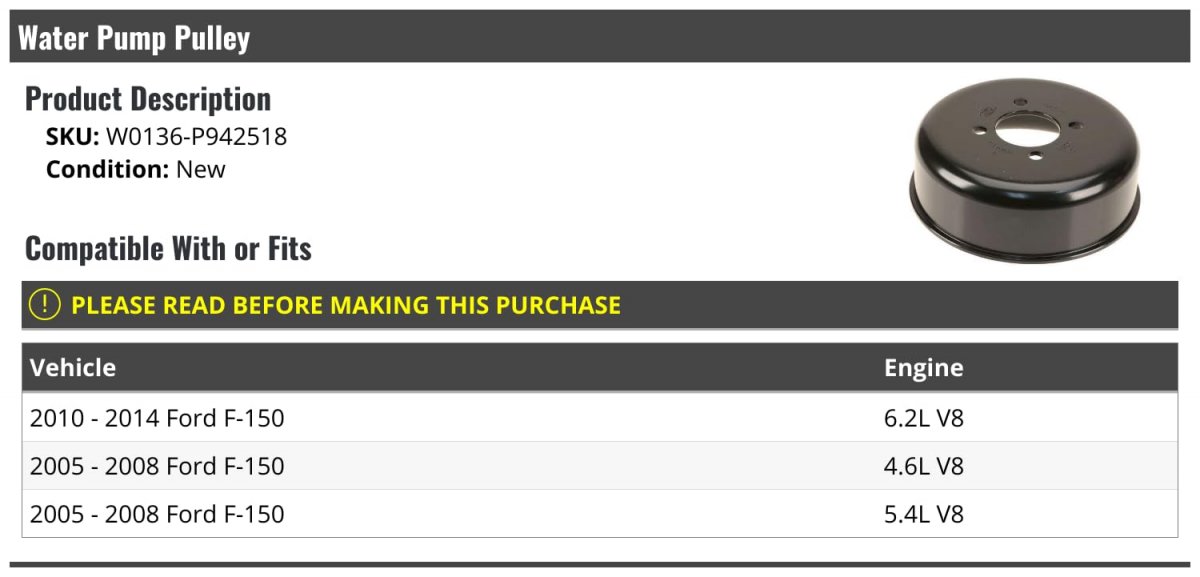Click the 5.4L V8 engine cell
1200x577 pixels.
tap(923, 514)
